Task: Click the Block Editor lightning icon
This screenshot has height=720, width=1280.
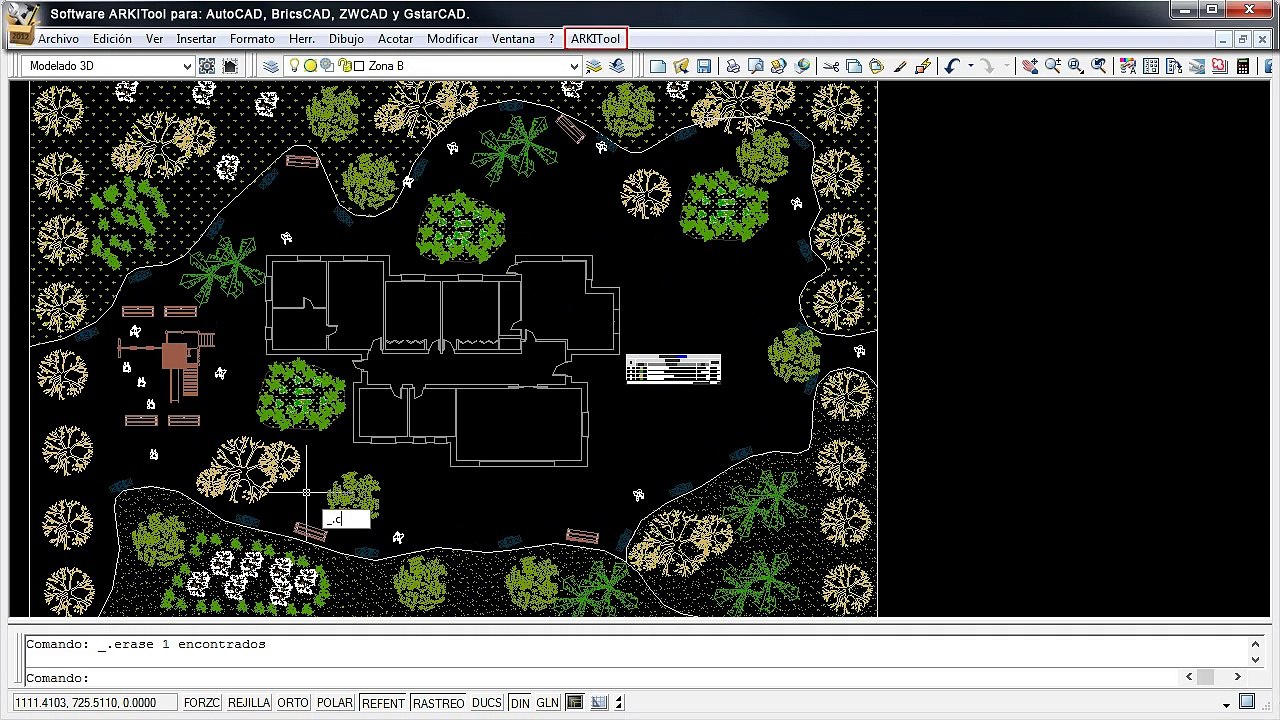Action: 923,66
